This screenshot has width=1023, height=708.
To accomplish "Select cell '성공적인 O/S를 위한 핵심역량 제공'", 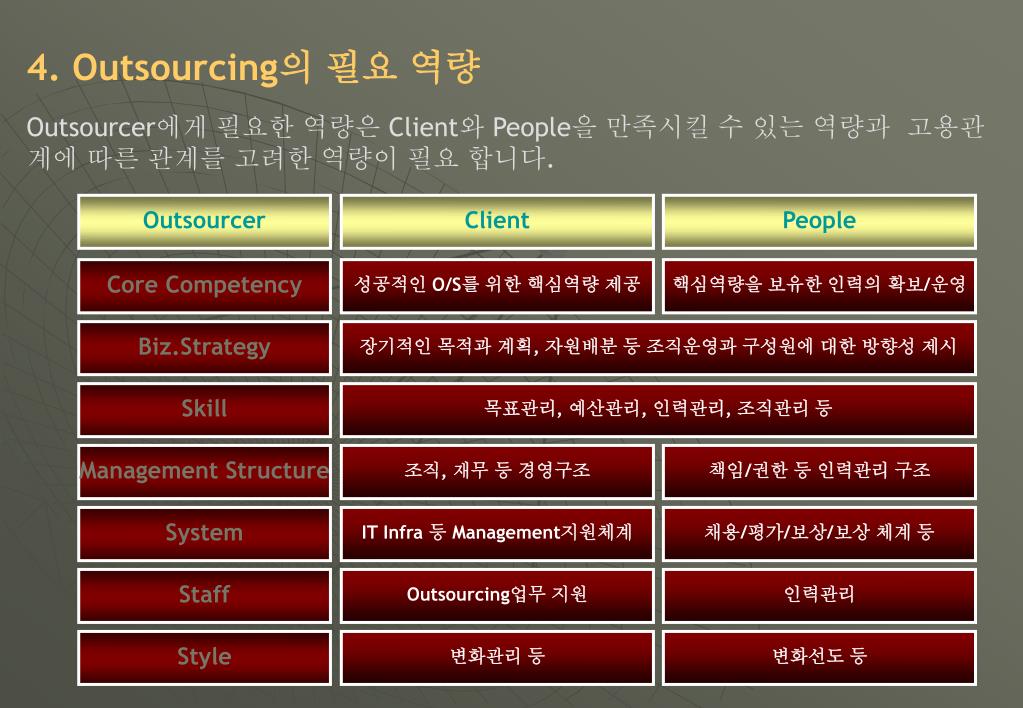I will 497,286.
